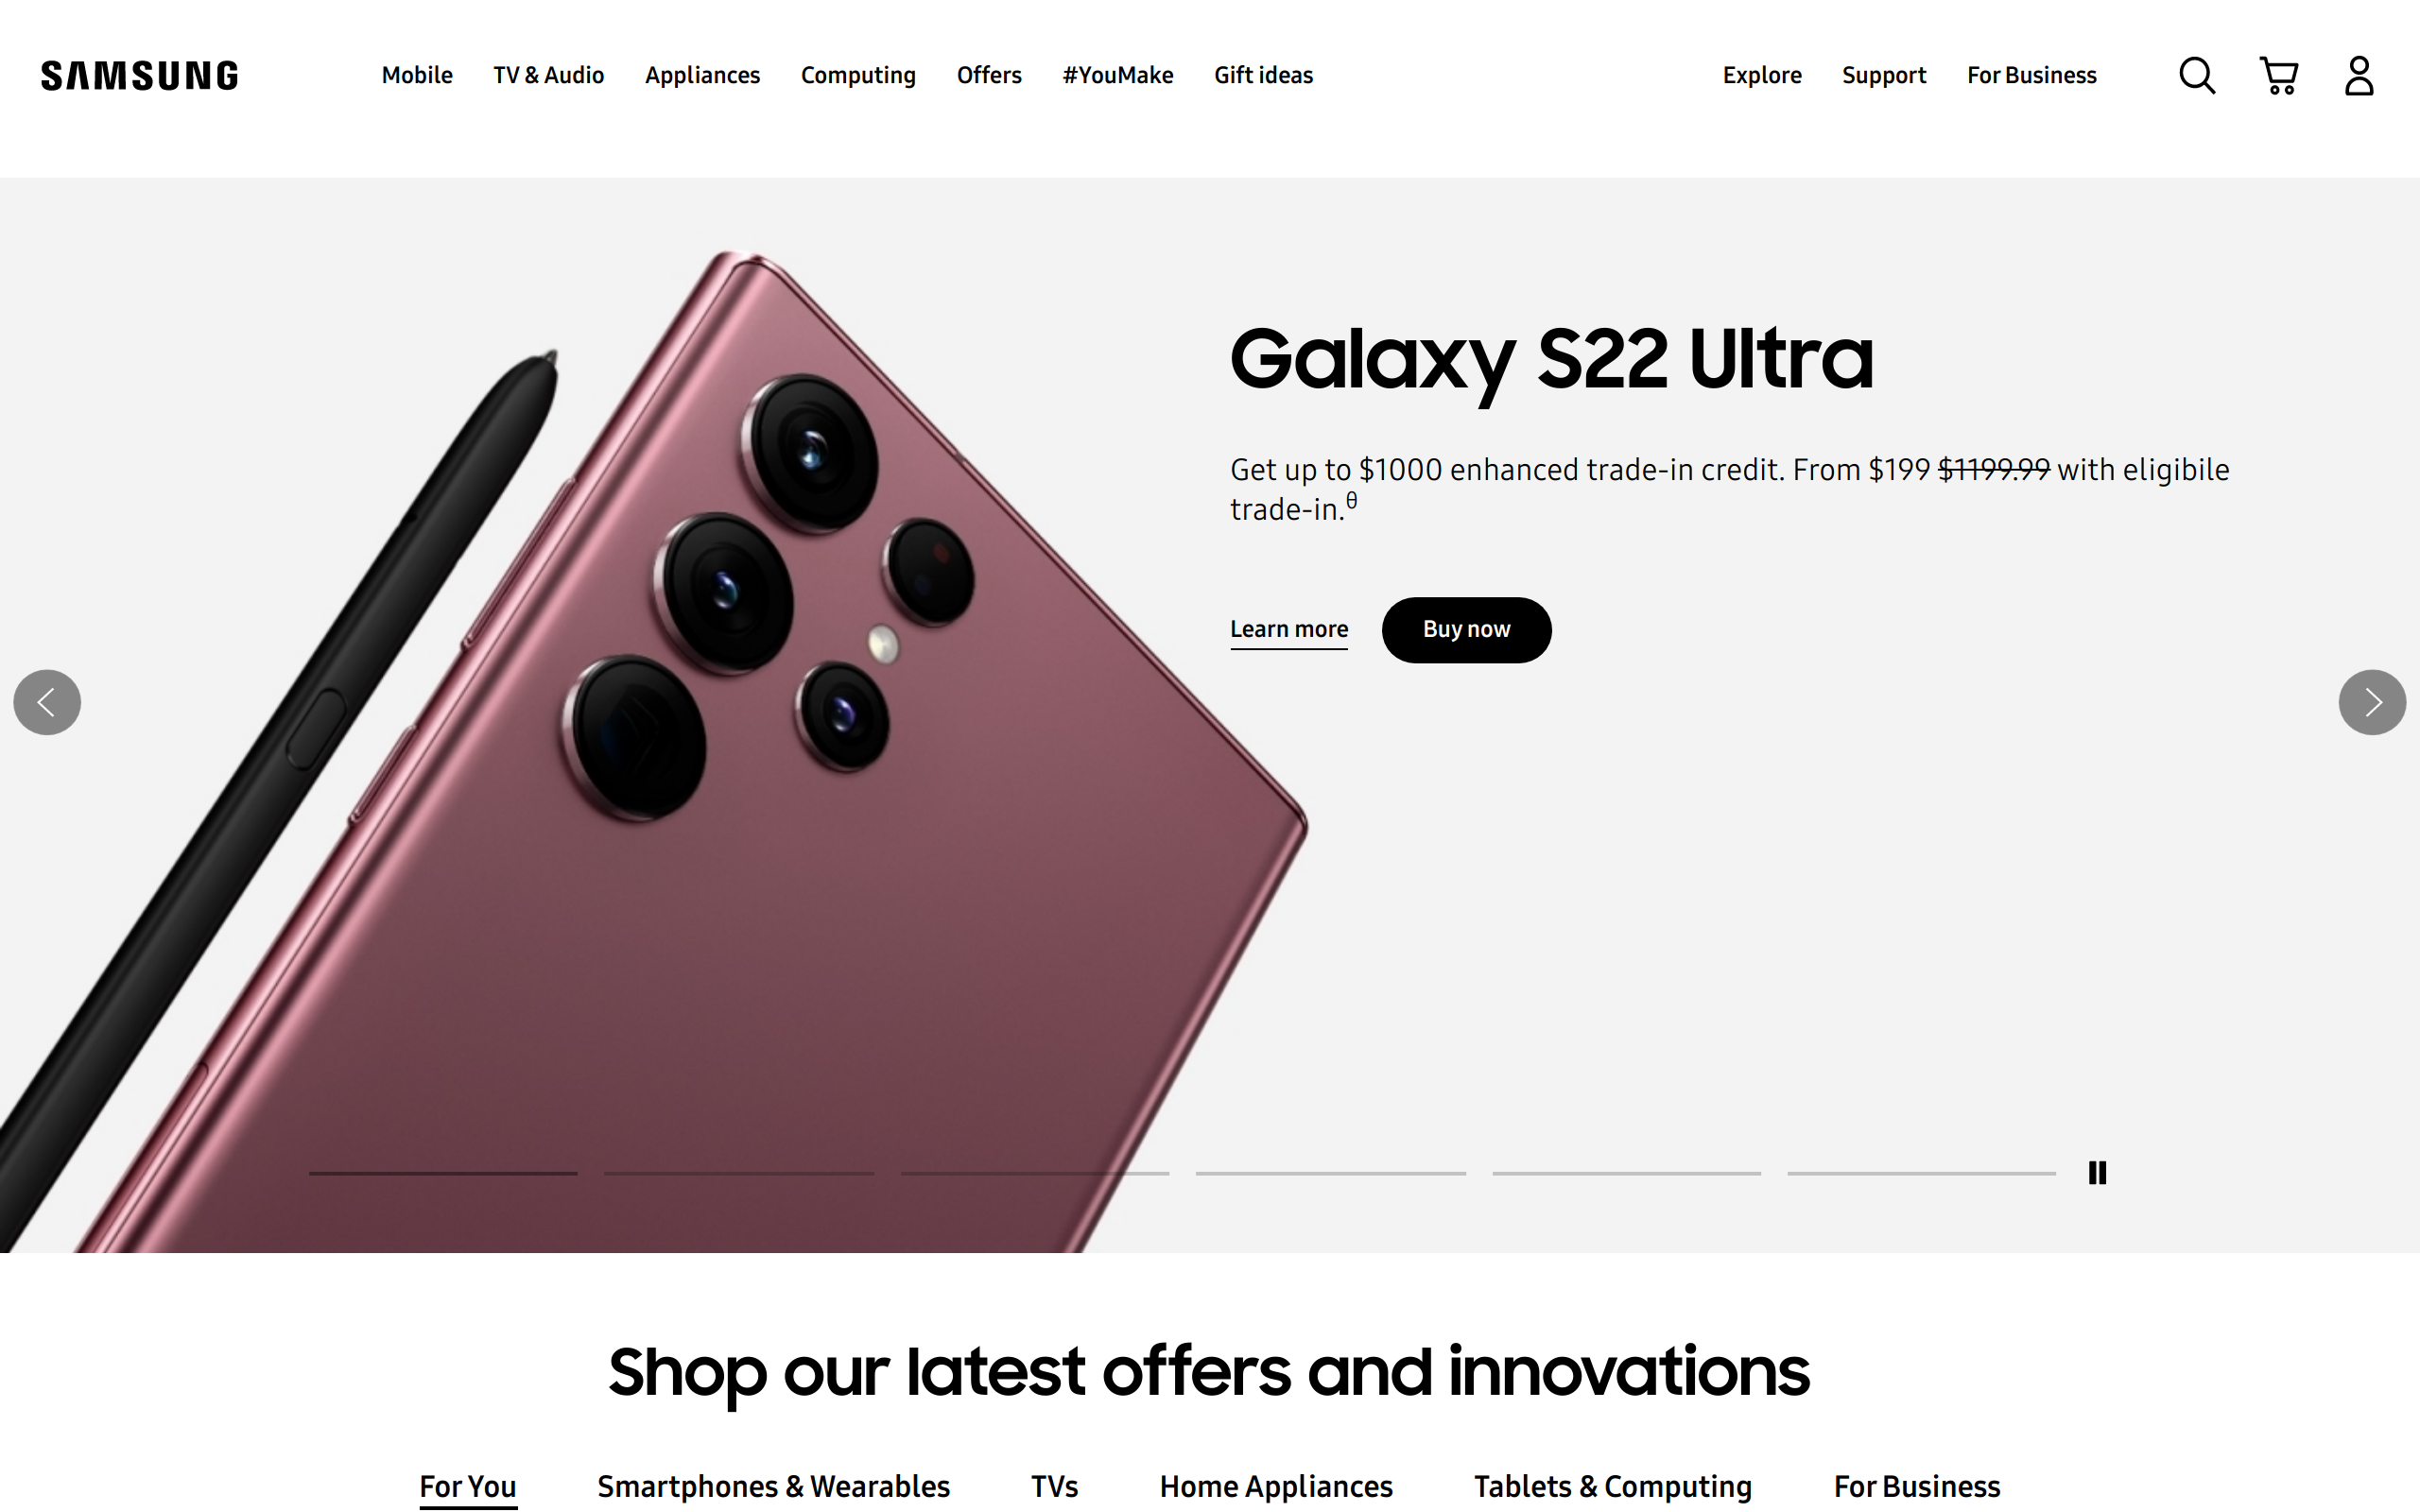The width and height of the screenshot is (2420, 1512).
Task: Jump to fourth carousel slide indicator
Action: 1331,1173
